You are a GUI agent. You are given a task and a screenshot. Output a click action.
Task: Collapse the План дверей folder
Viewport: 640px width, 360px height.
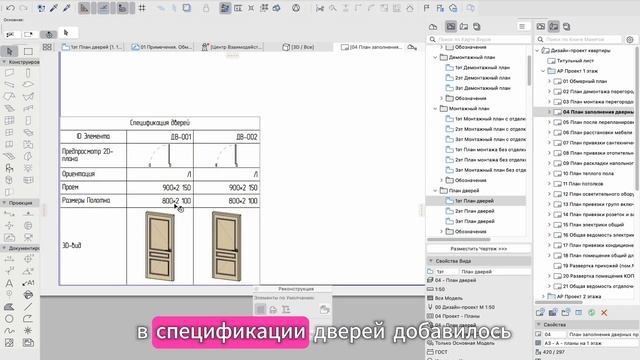coord(435,191)
